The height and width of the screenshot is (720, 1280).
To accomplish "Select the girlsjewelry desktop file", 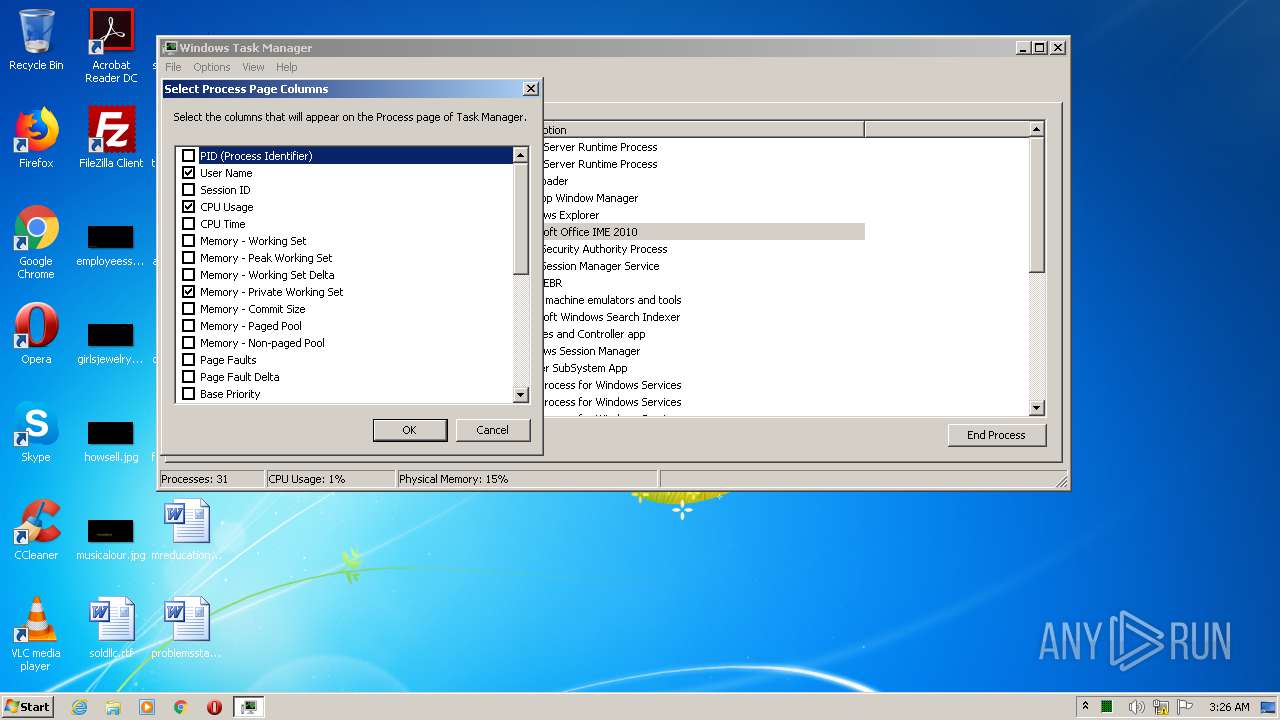I will 111,342.
